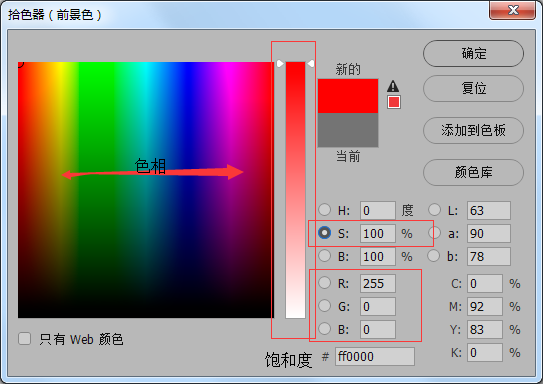This screenshot has width=543, height=384.
Task: Select the L lightness radio button
Action: click(x=434, y=209)
